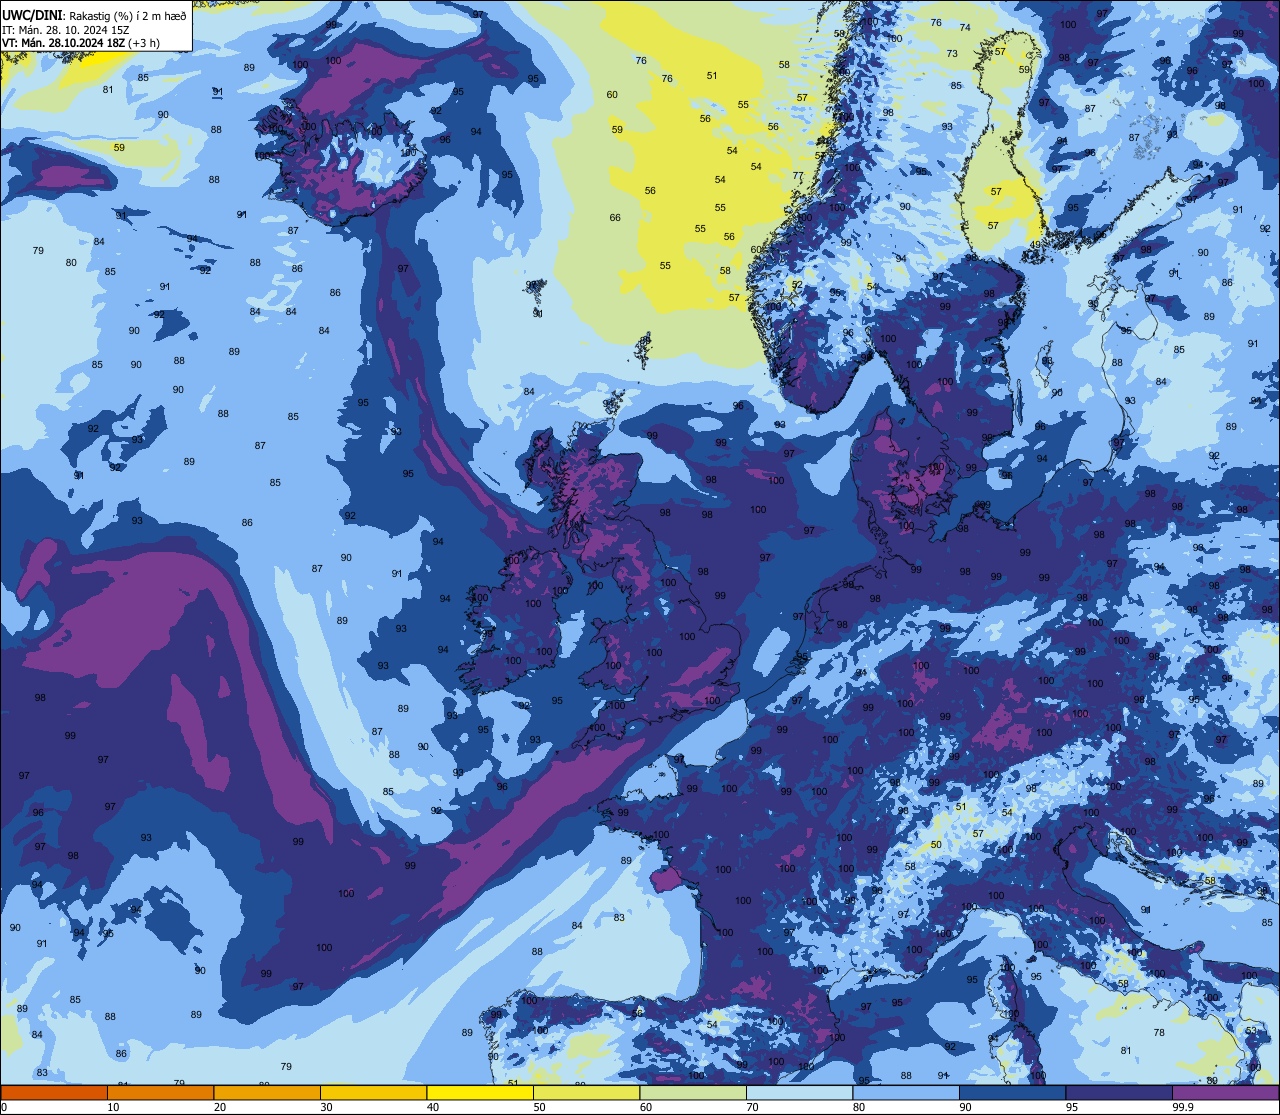Viewport: 1280px width, 1115px height.
Task: Click the light blue 70–80 legend swatch
Action: pyautogui.click(x=799, y=1093)
